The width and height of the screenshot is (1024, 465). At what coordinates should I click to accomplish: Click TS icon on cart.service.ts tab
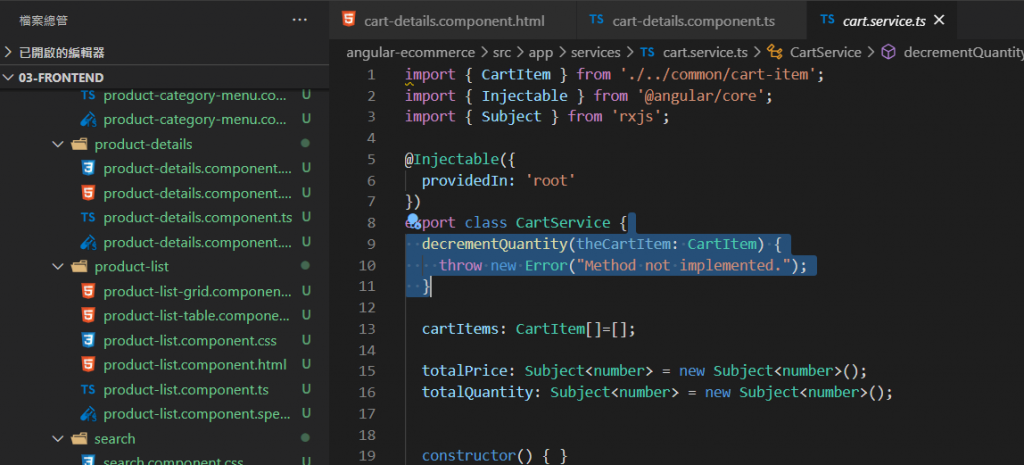coord(827,20)
